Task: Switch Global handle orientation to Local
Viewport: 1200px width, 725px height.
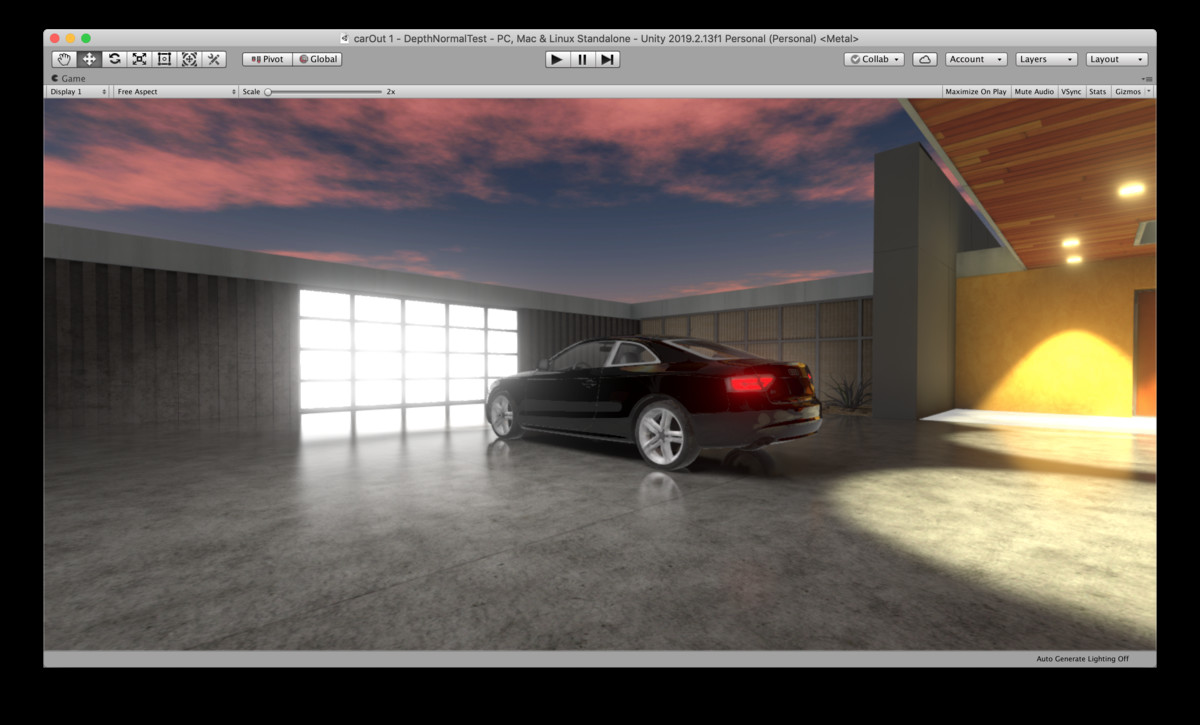Action: 318,59
